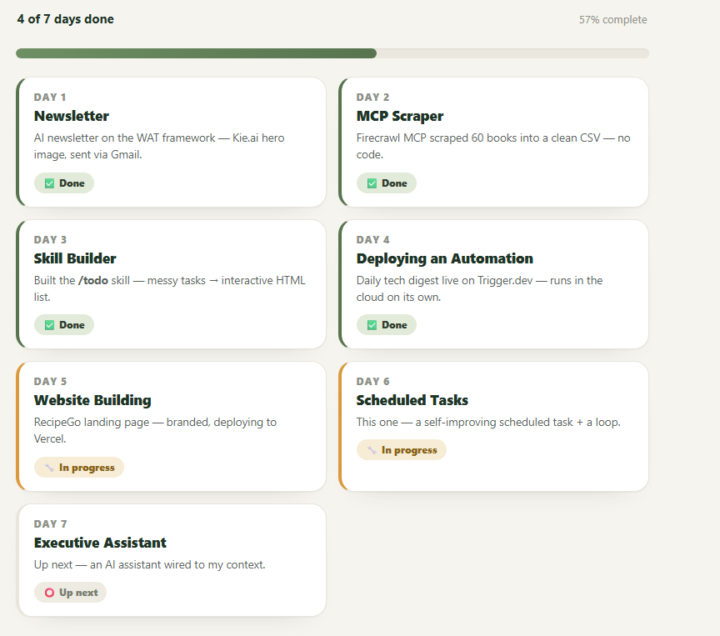Click the checkmark icon on Skill Builder card
Image resolution: width=720 pixels, height=636 pixels.
point(49,325)
